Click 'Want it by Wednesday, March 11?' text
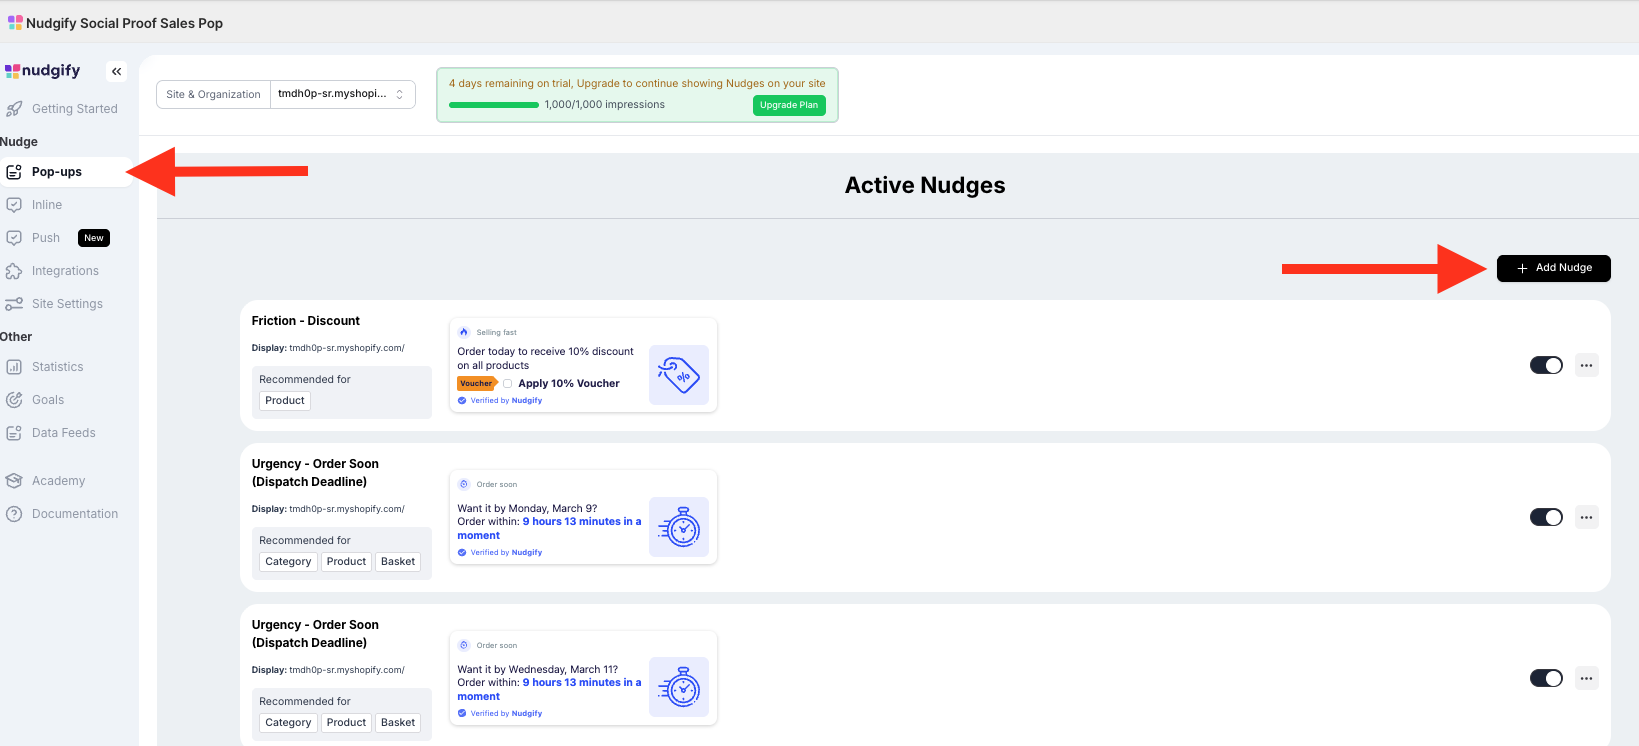This screenshot has height=746, width=1639. 538,670
